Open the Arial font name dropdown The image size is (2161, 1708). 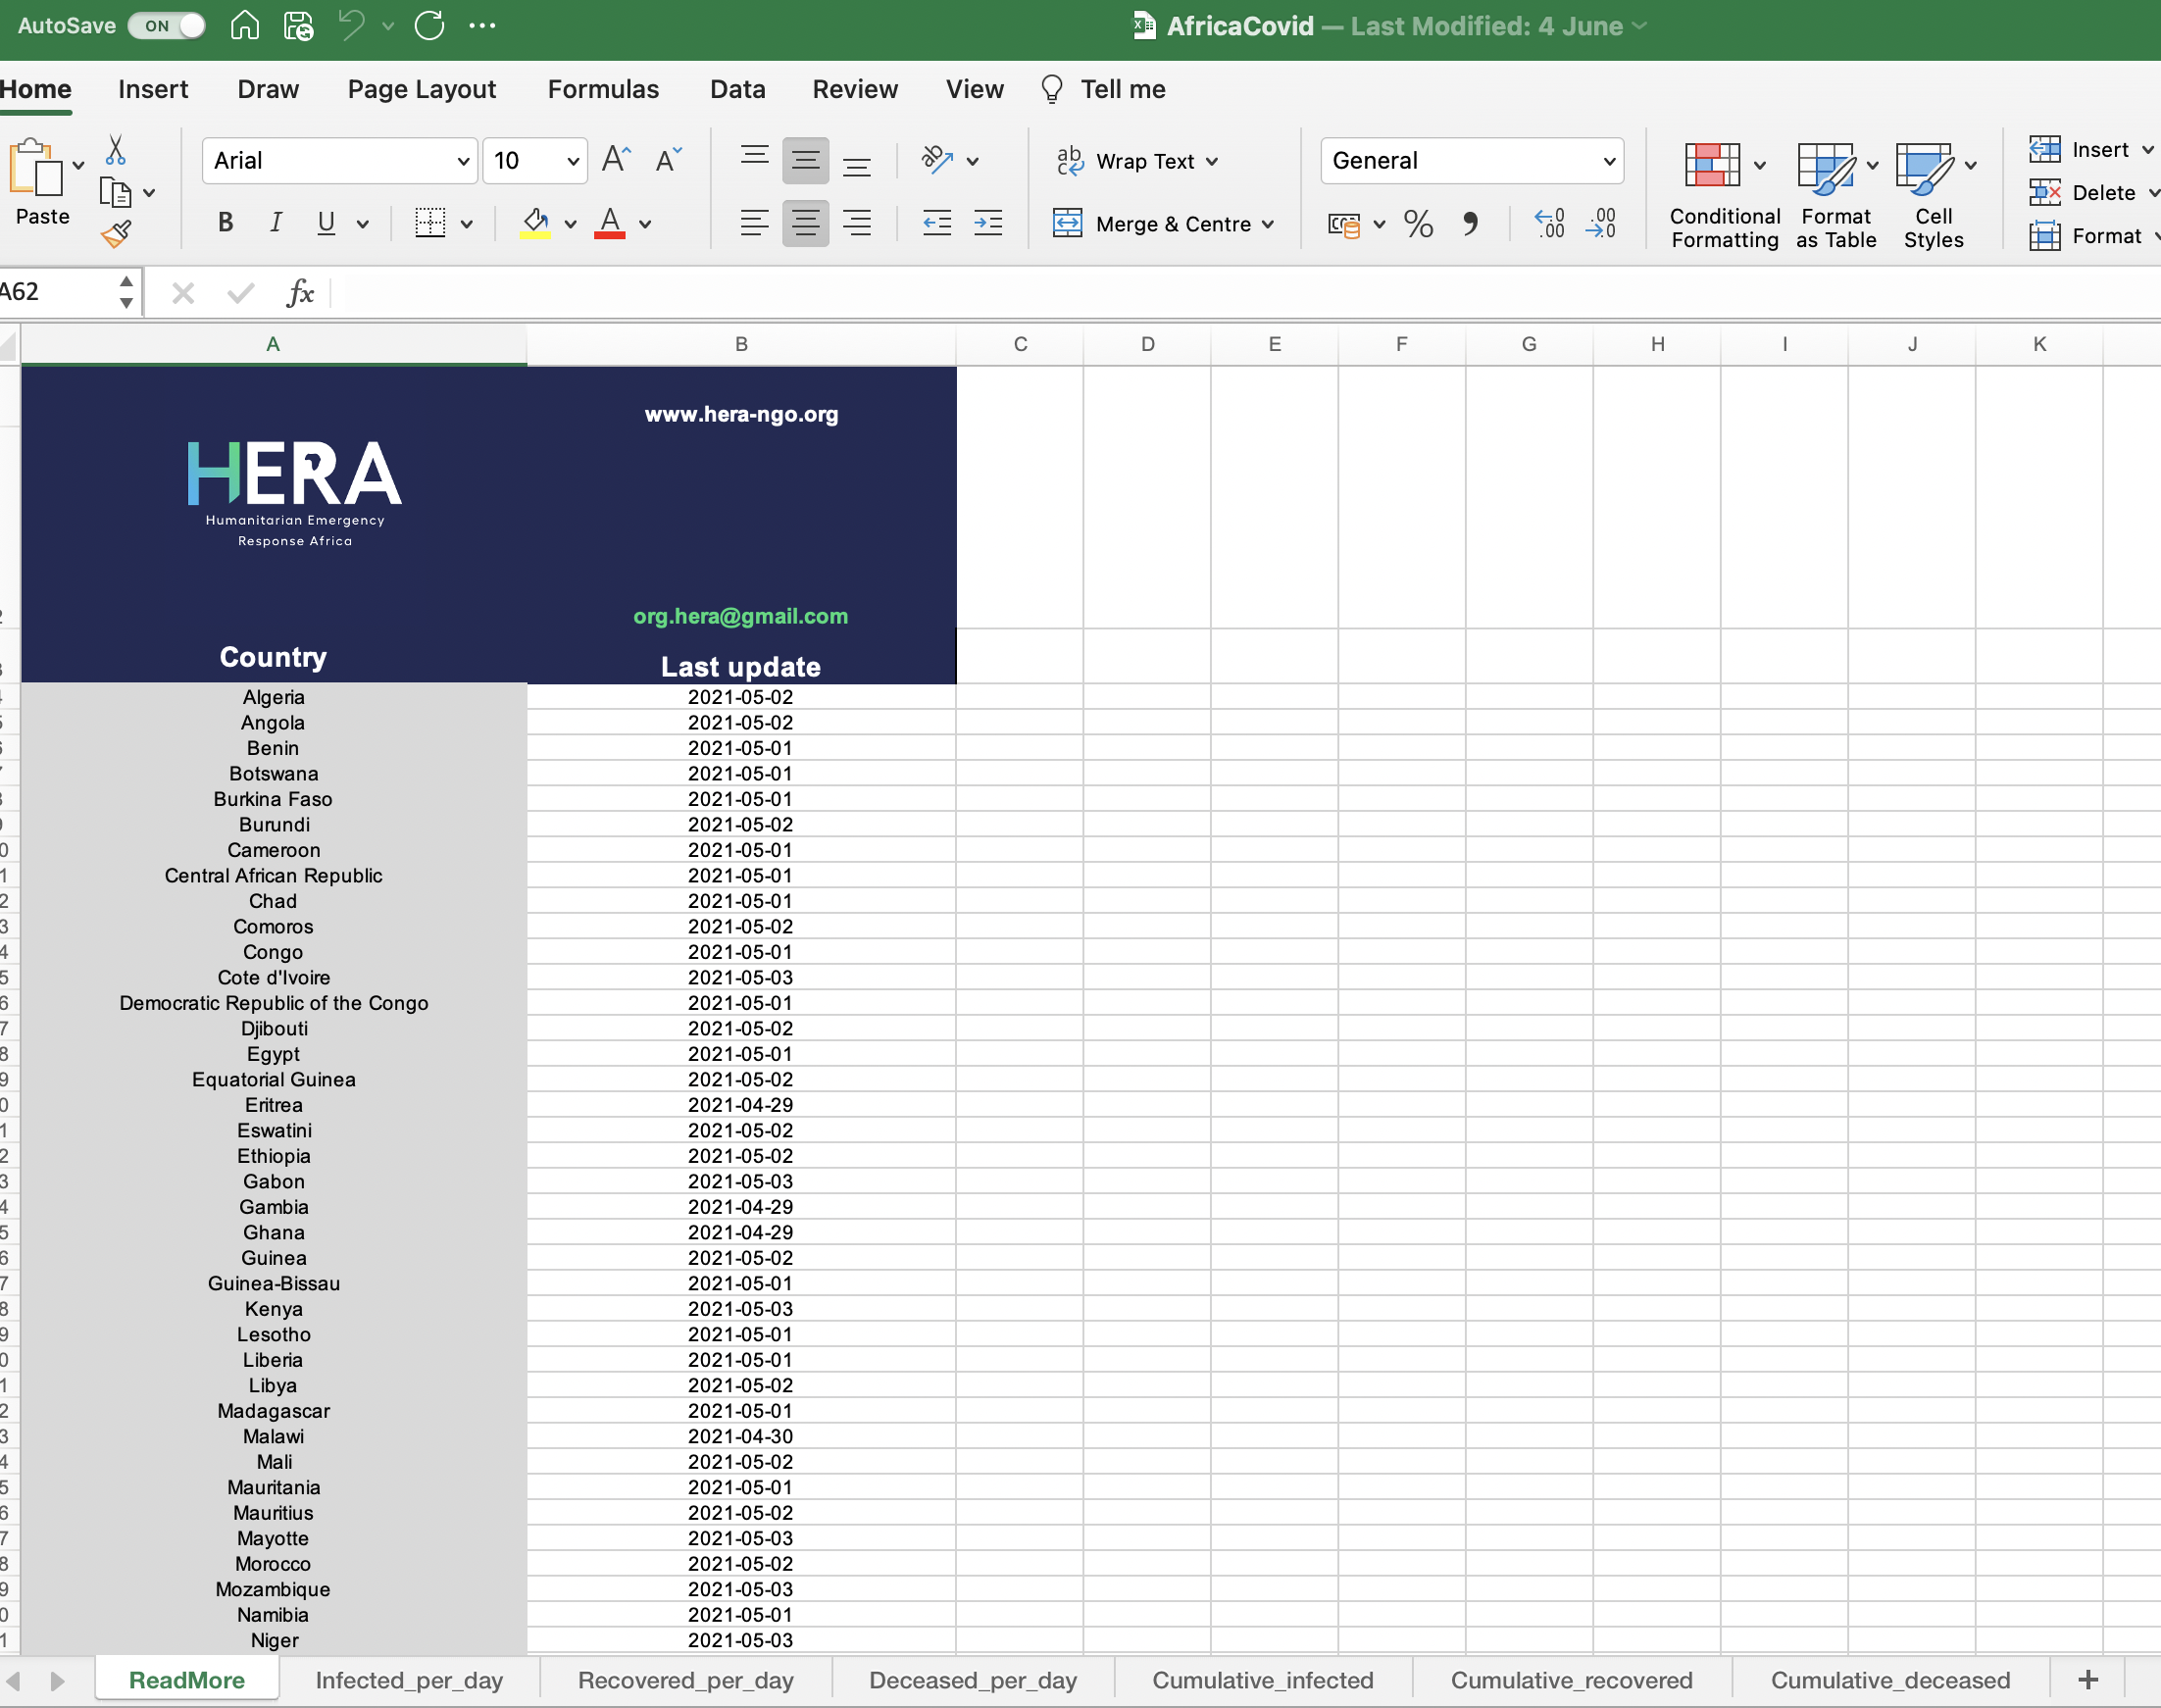pyautogui.click(x=463, y=161)
